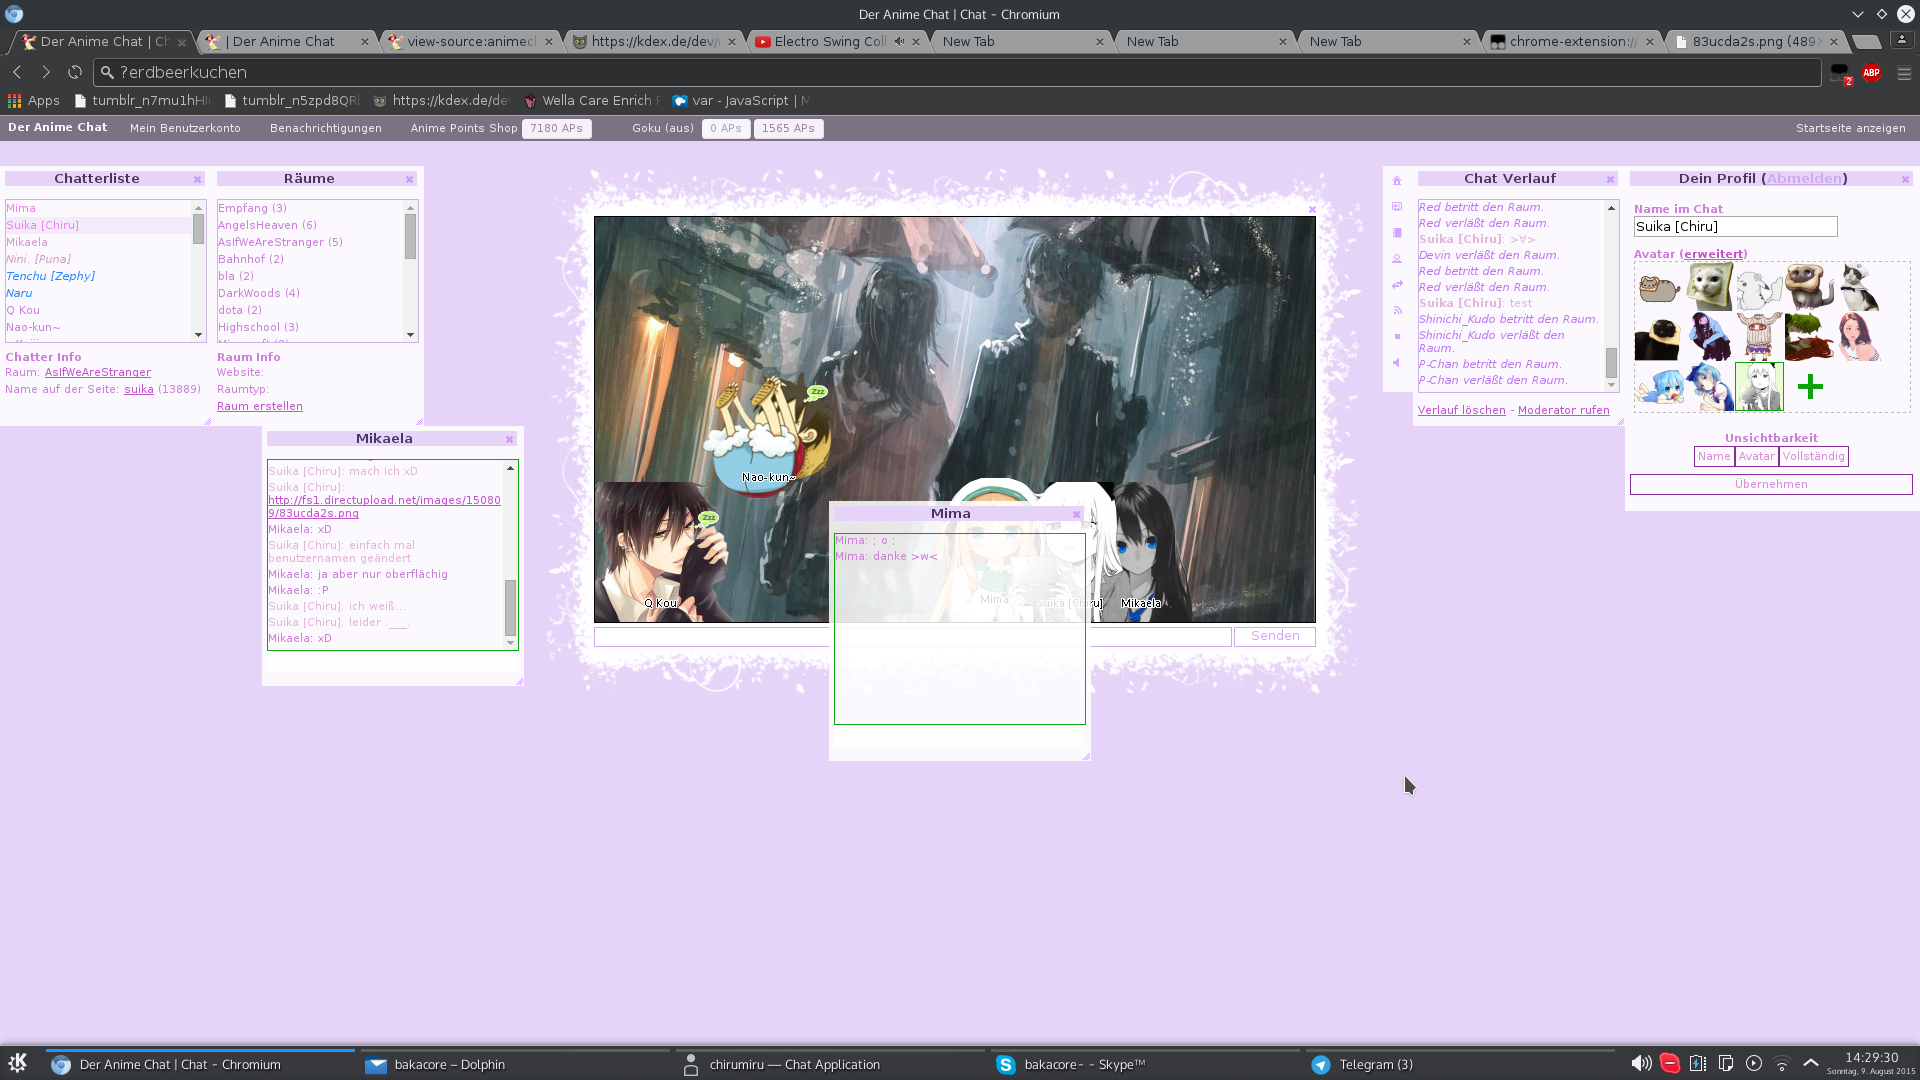Image resolution: width=1920 pixels, height=1080 pixels.
Task: Expand hidden system tray icons arrow
Action: (1810, 1063)
